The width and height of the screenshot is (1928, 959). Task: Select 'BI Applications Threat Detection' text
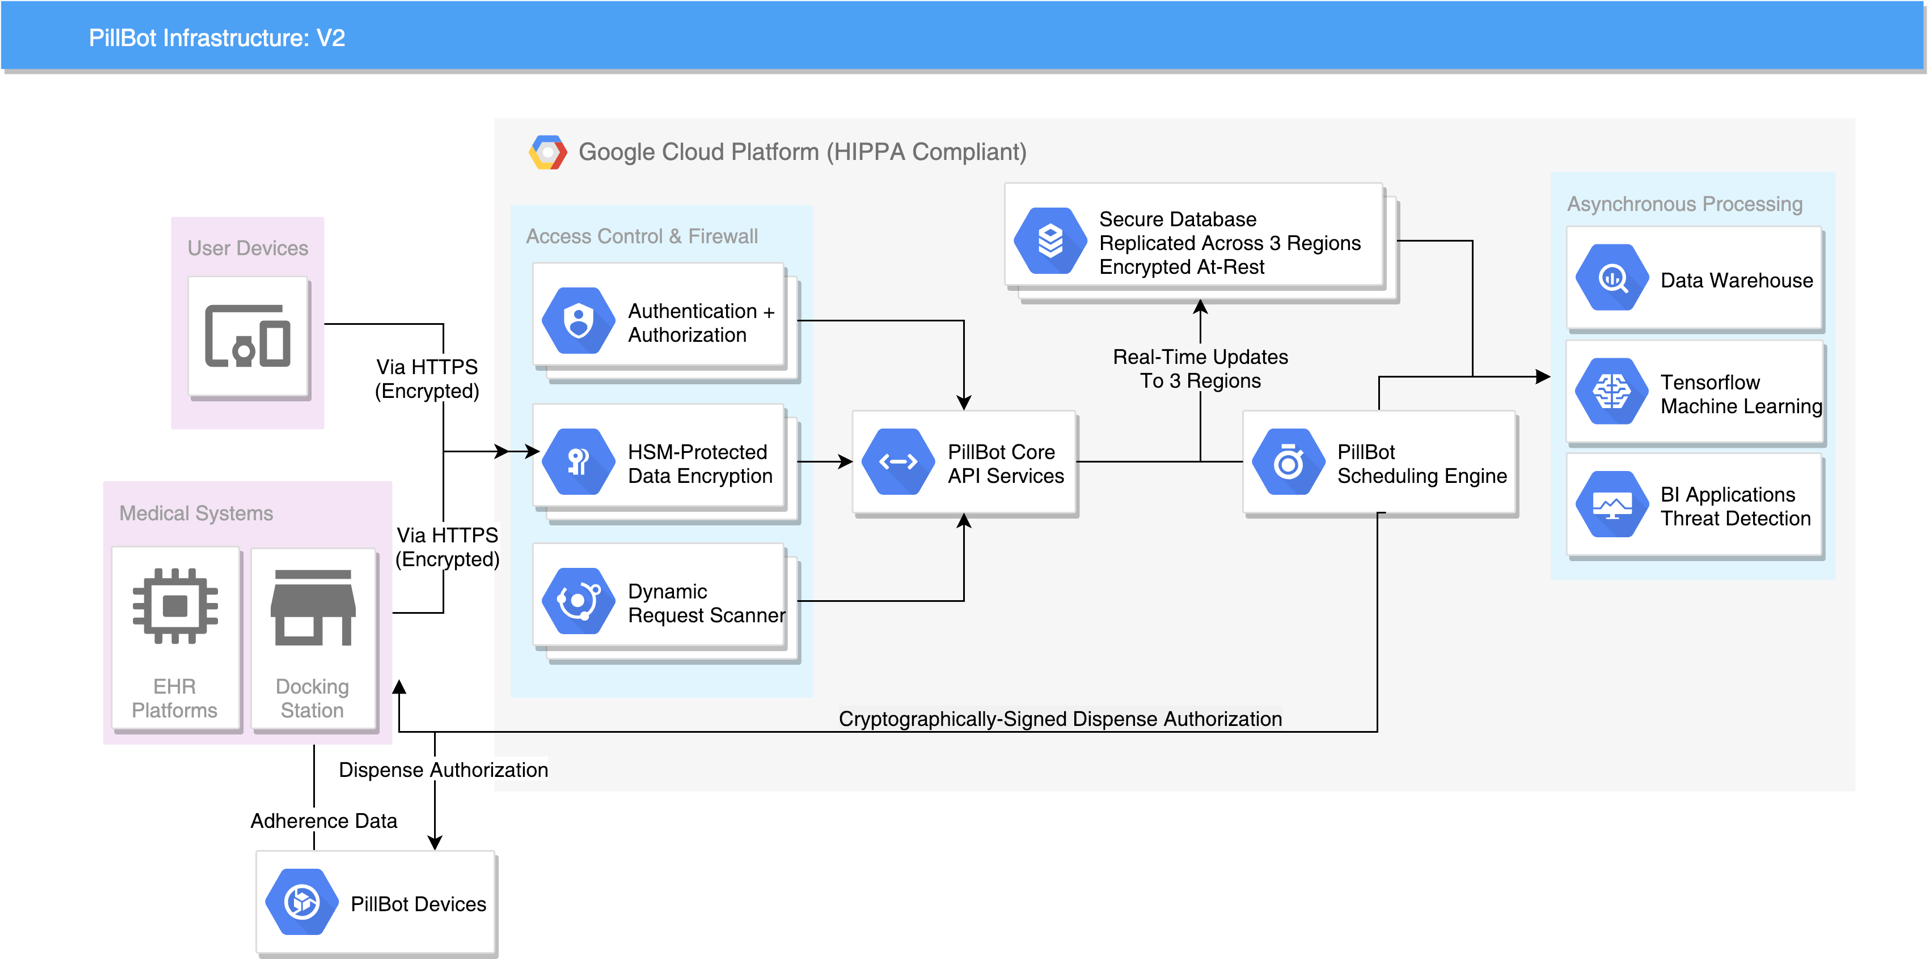click(x=1735, y=506)
